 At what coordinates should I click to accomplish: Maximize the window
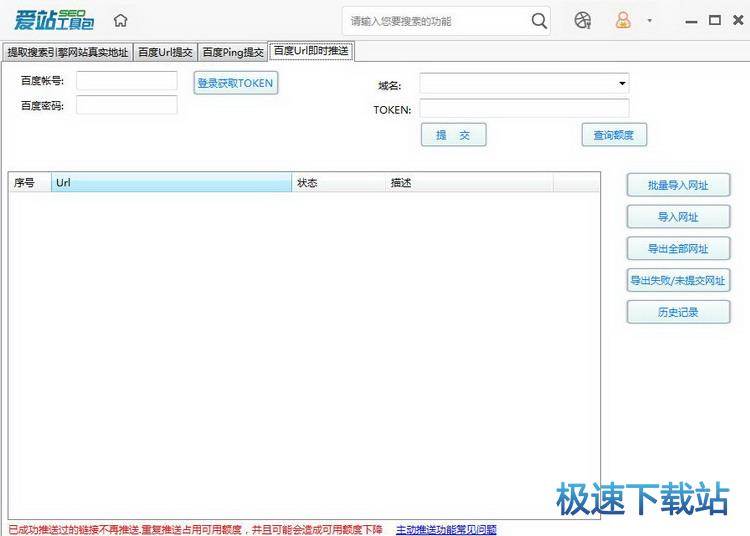click(715, 20)
